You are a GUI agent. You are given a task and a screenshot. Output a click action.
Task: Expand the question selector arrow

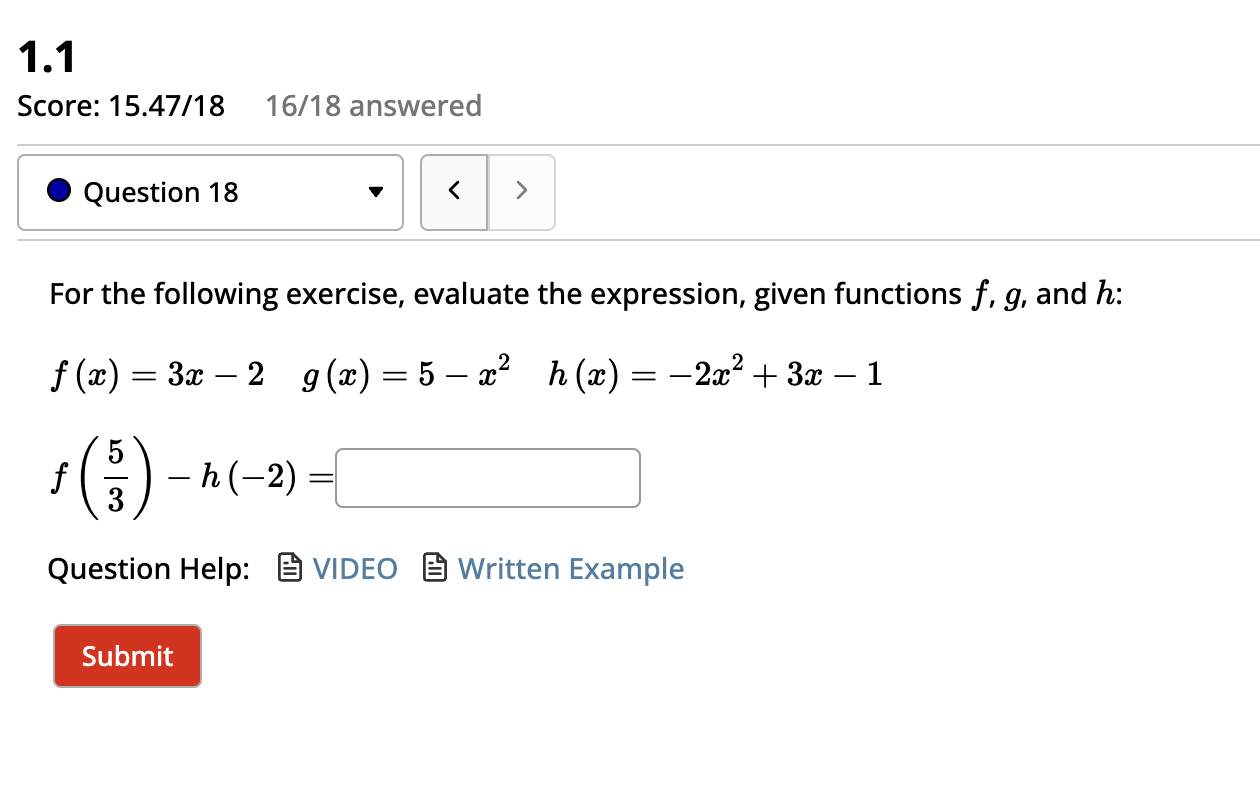coord(376,192)
